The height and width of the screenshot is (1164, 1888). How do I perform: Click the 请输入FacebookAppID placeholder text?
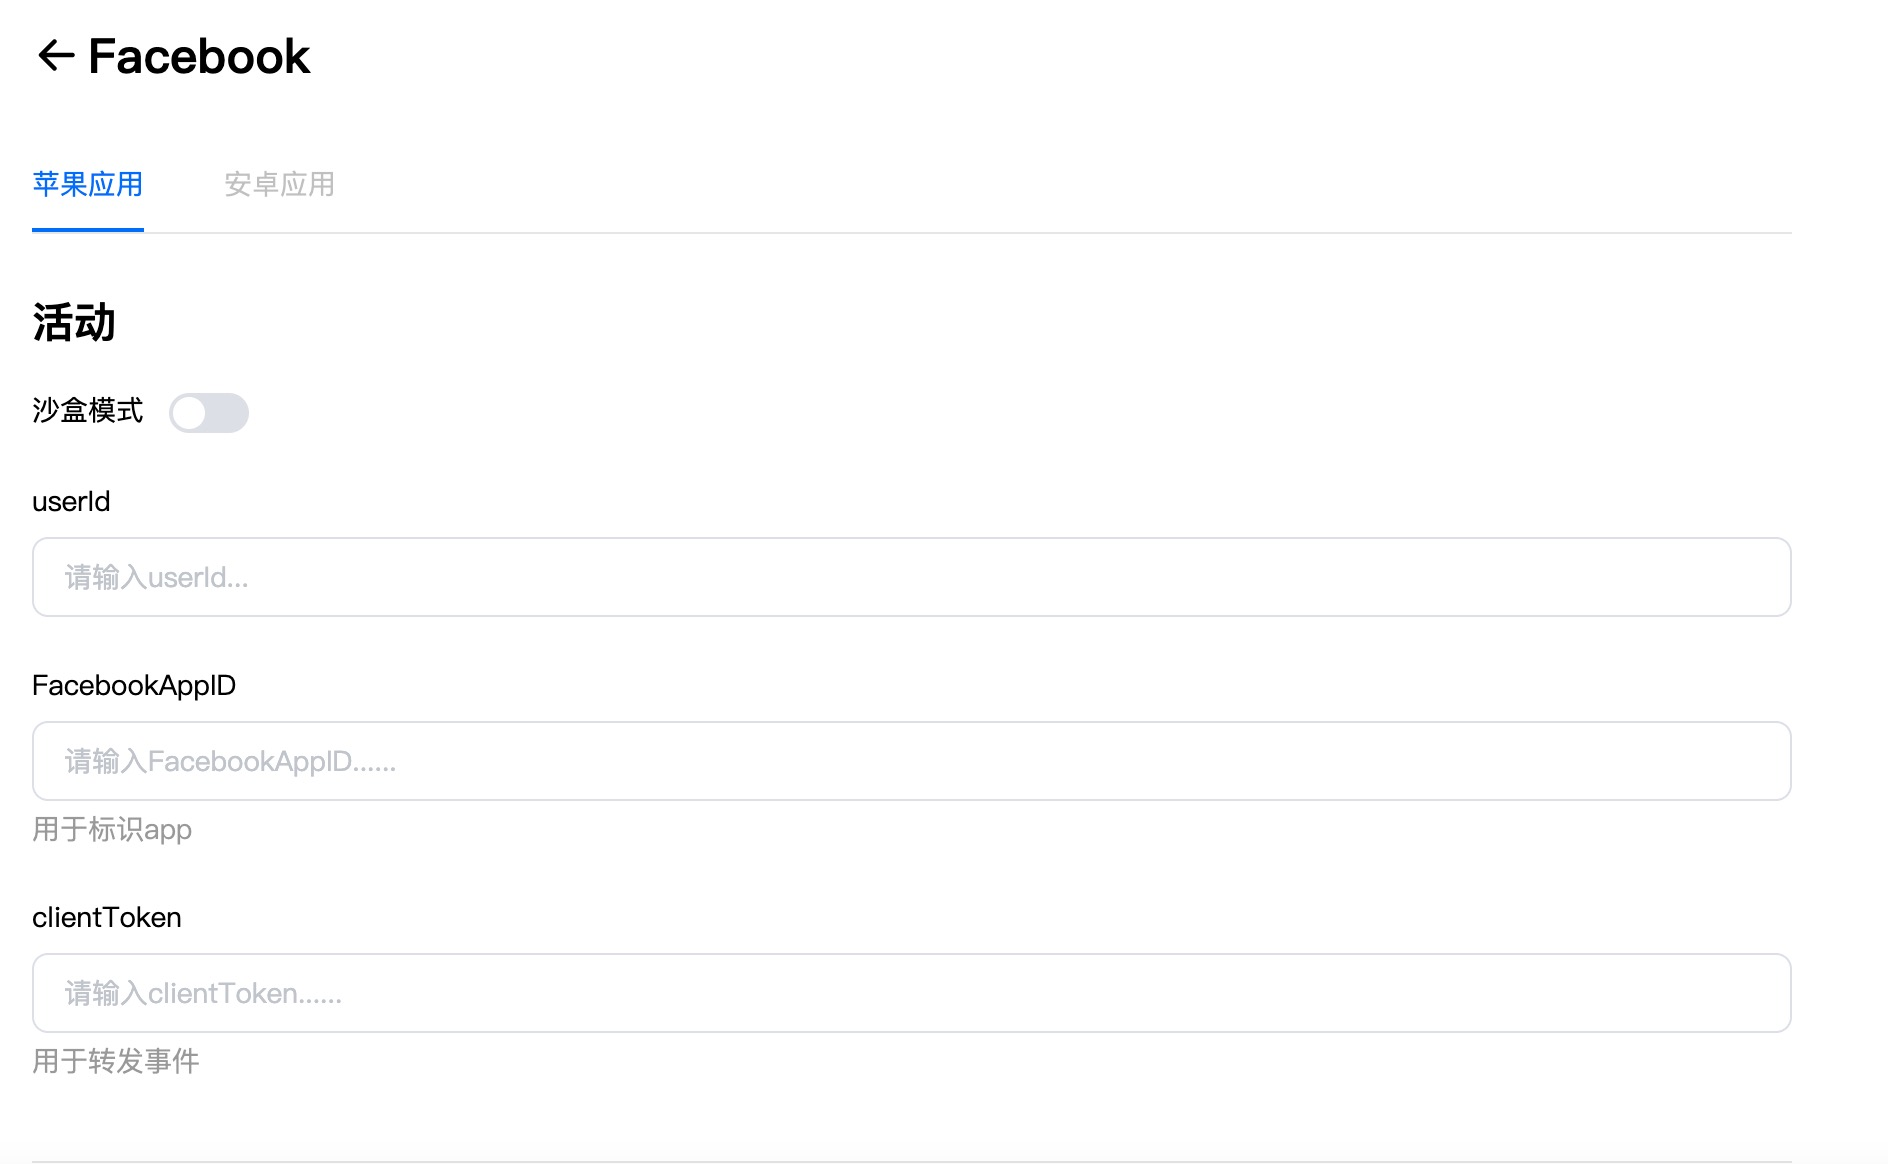click(x=230, y=761)
